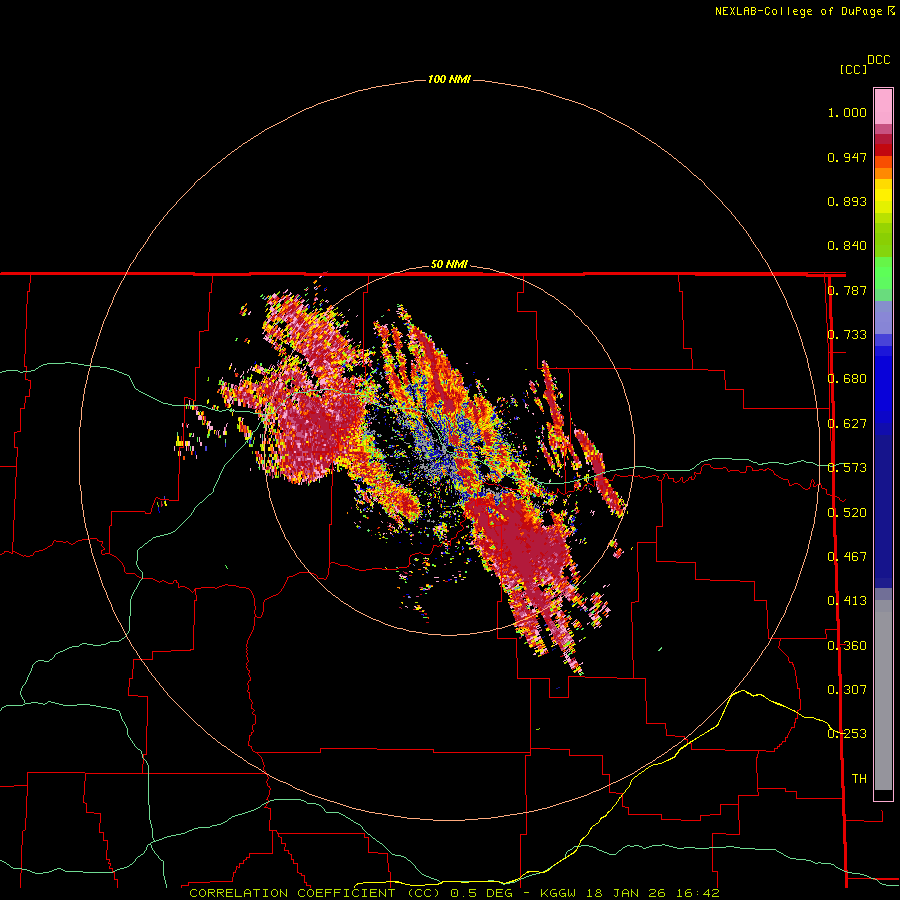Click the 100 NMI range ring label

pyautogui.click(x=449, y=79)
